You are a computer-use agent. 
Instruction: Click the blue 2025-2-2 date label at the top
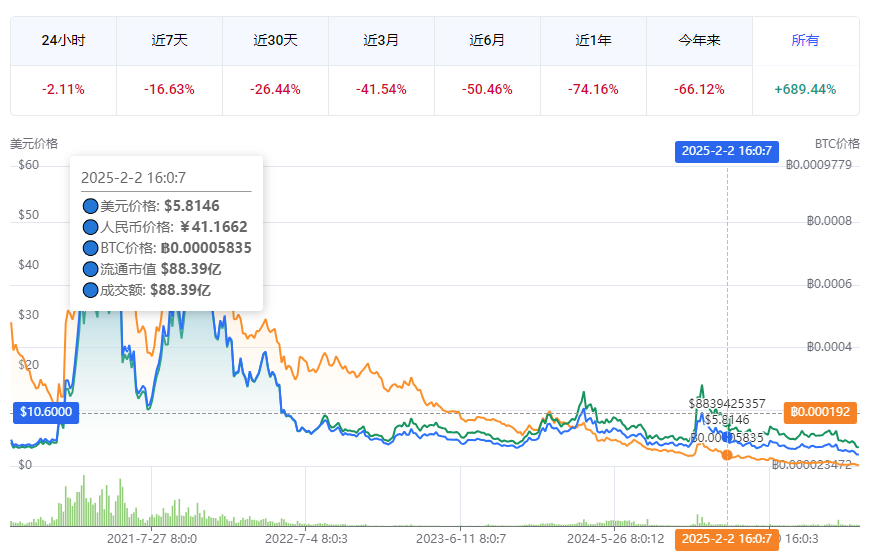point(726,151)
